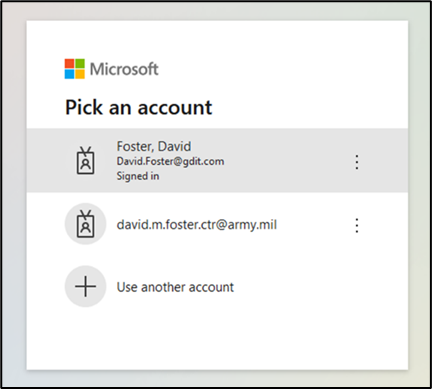This screenshot has width=432, height=389.
Task: Select the Use another account row
Action: (217, 287)
